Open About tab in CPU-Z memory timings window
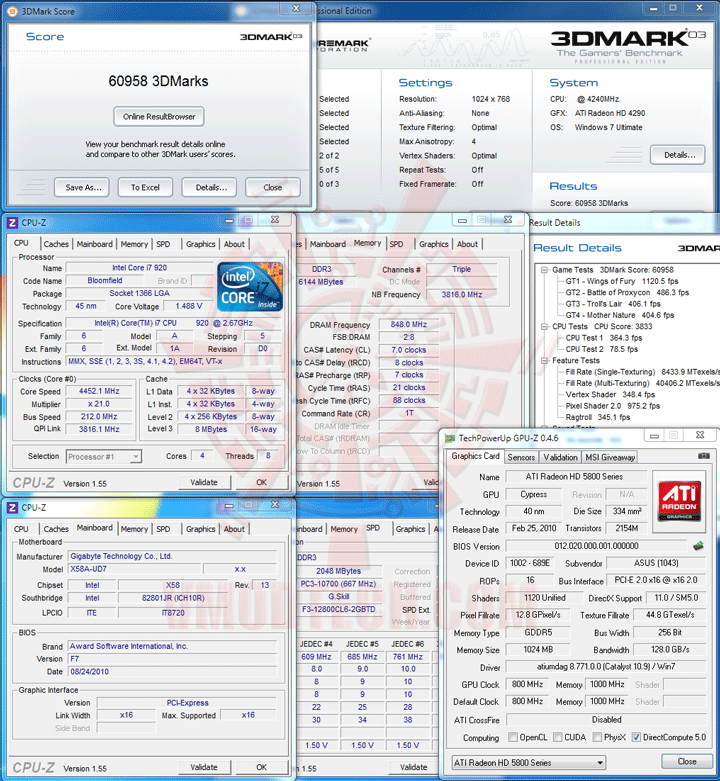Screen dimensions: 720x781 point(467,244)
